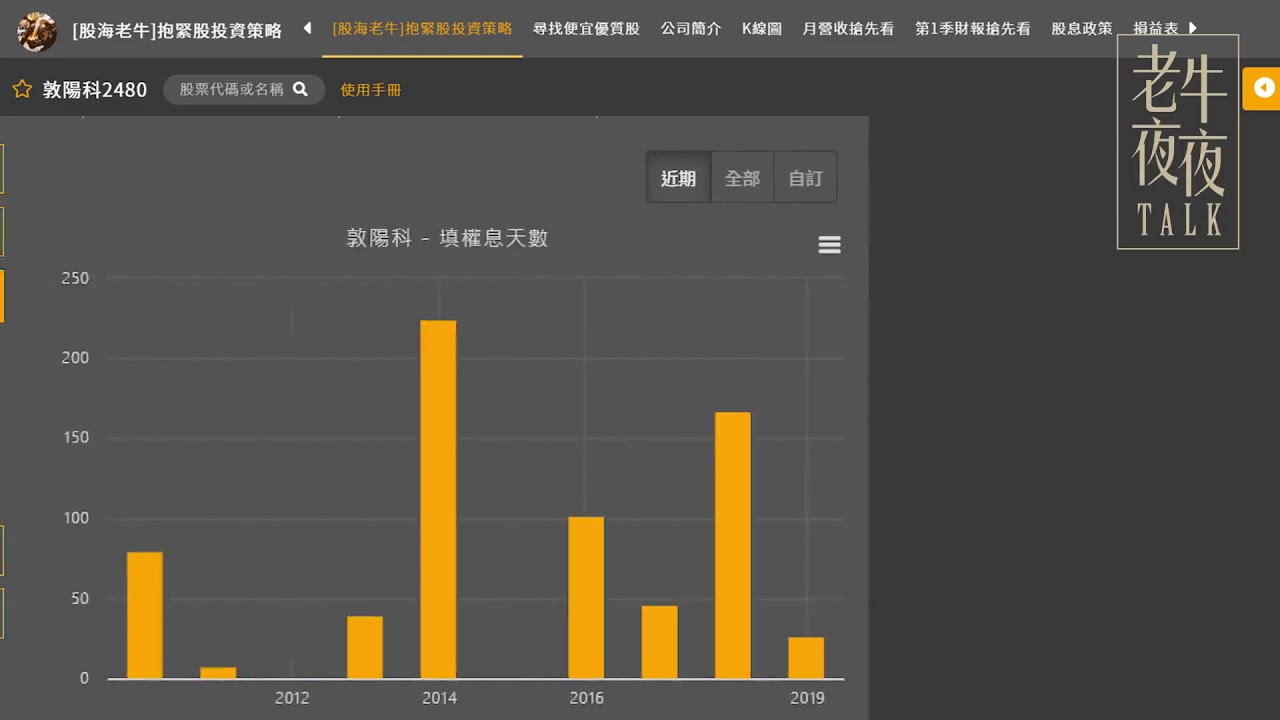Select 近期 range button

678,178
